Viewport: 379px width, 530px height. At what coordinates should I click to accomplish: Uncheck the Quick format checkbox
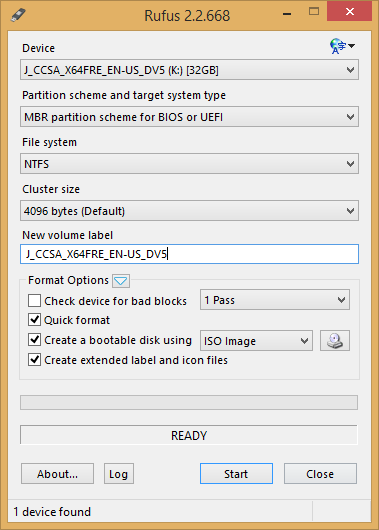34,319
